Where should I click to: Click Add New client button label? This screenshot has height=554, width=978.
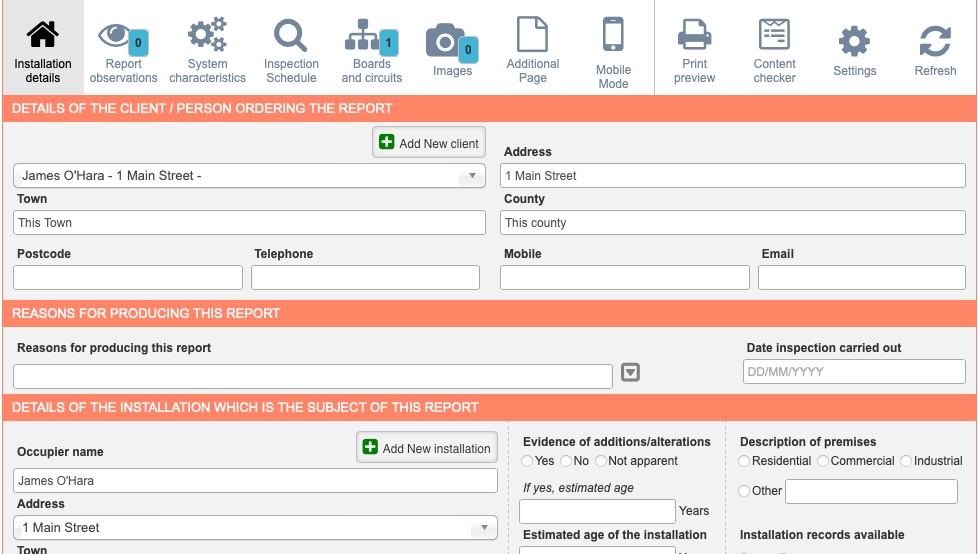point(438,143)
